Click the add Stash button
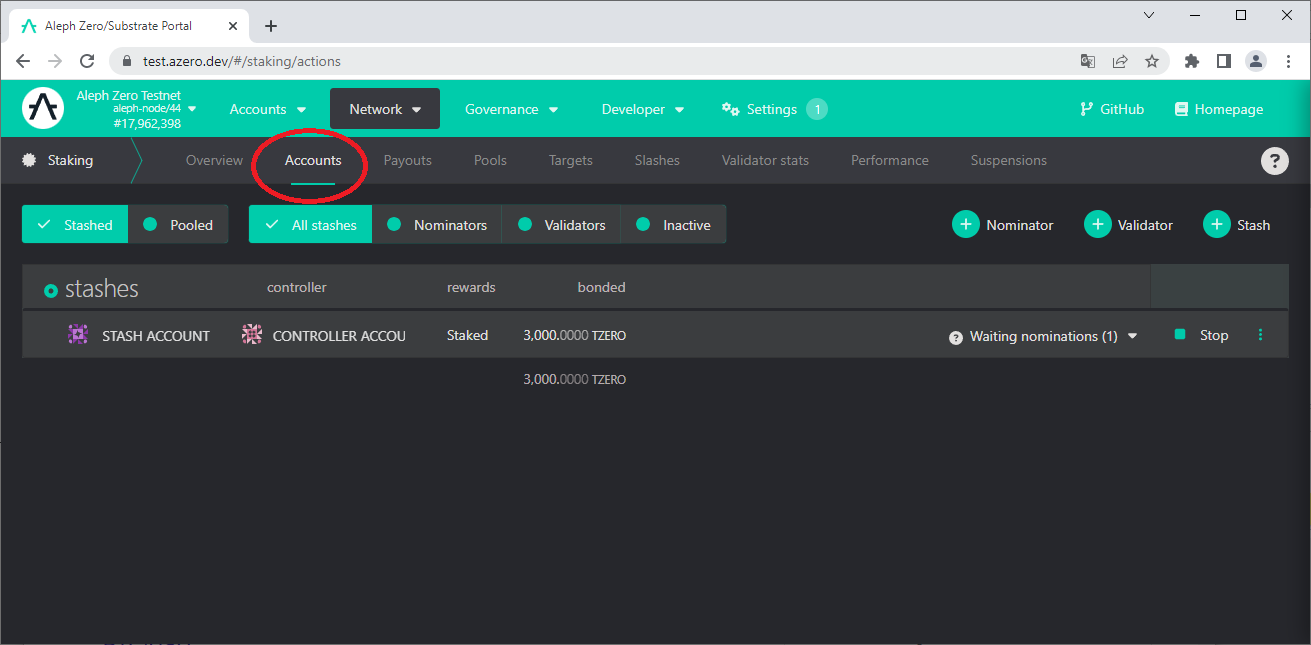This screenshot has height=645, width=1311. (1237, 225)
